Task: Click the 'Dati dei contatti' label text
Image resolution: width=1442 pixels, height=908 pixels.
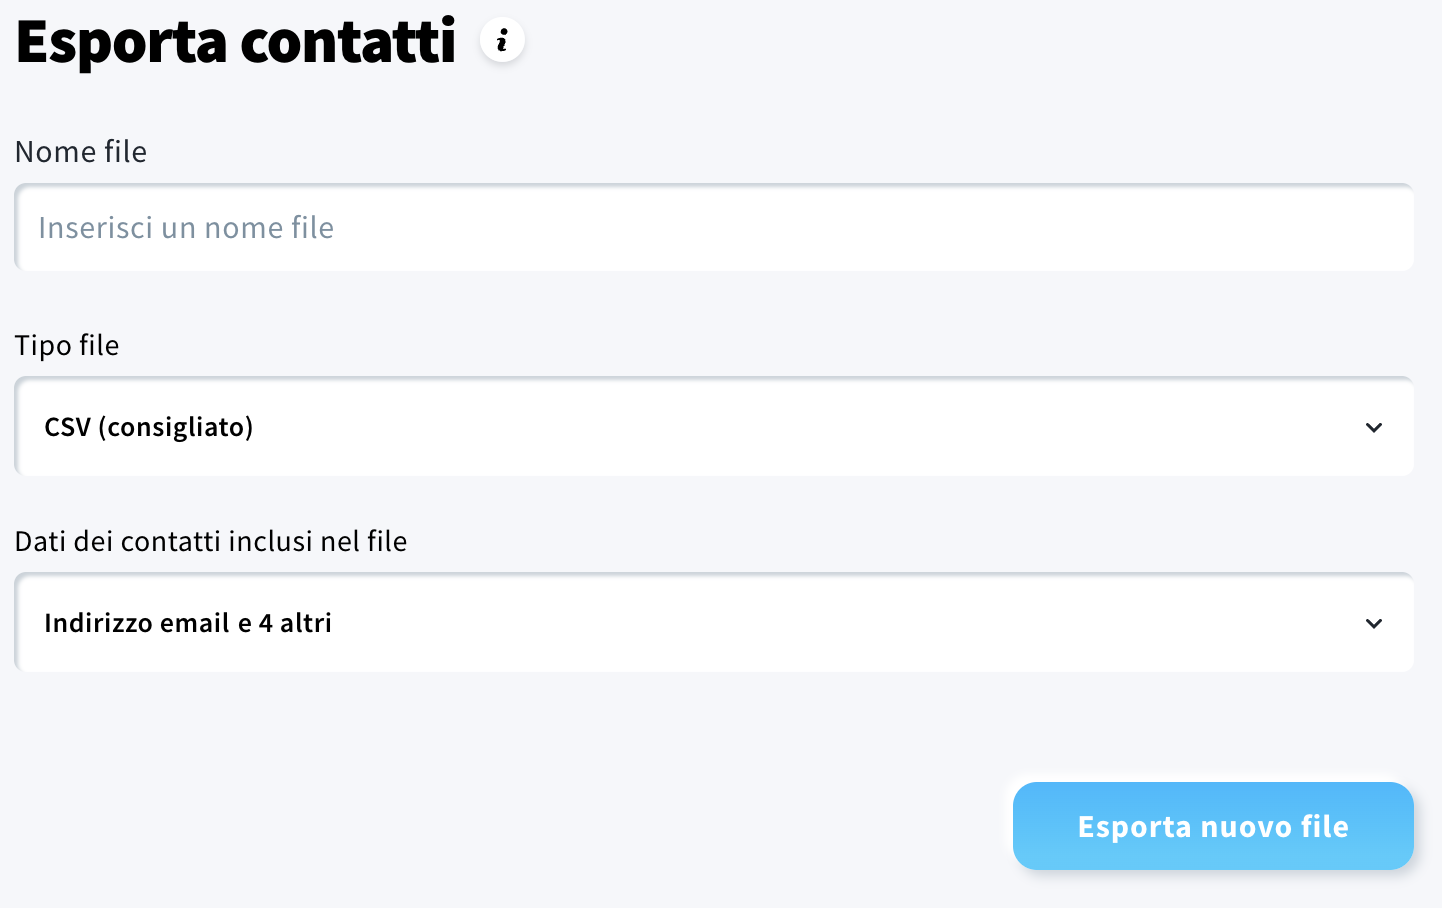Action: [211, 541]
